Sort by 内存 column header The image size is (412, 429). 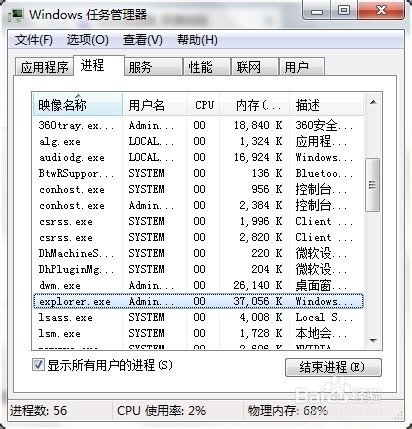[254, 105]
